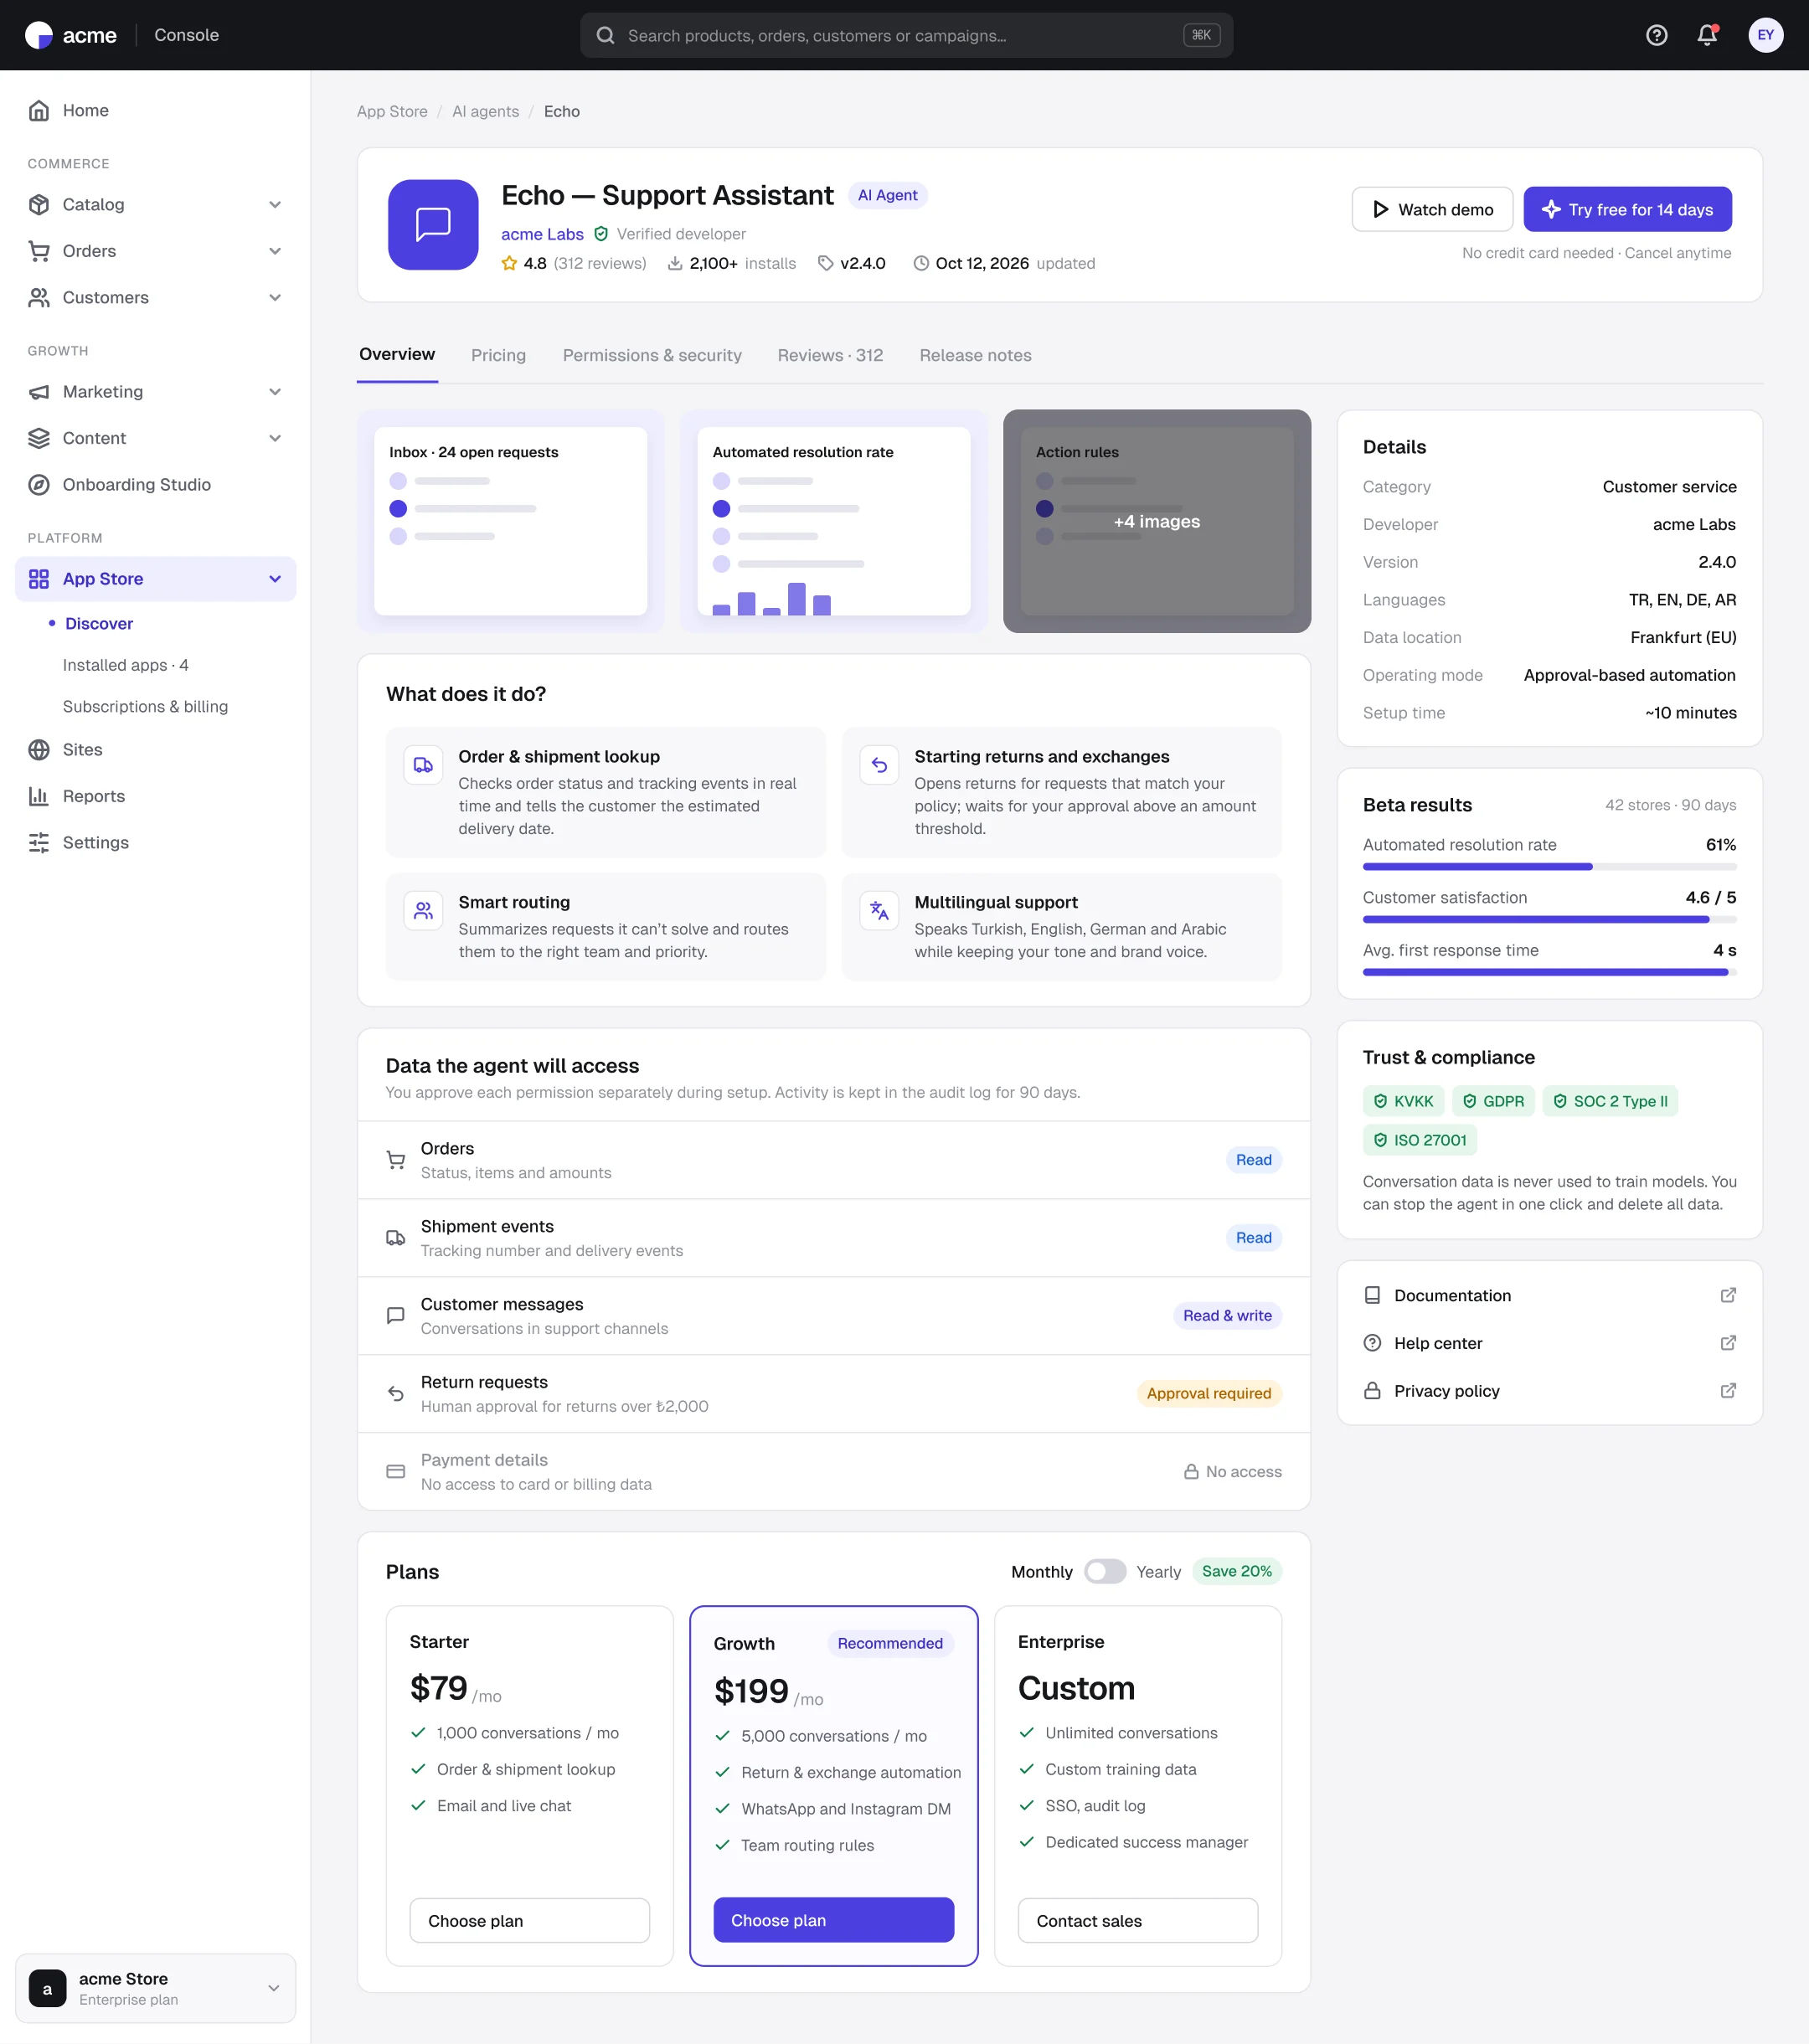Click the acme logo in header

click(x=70, y=35)
